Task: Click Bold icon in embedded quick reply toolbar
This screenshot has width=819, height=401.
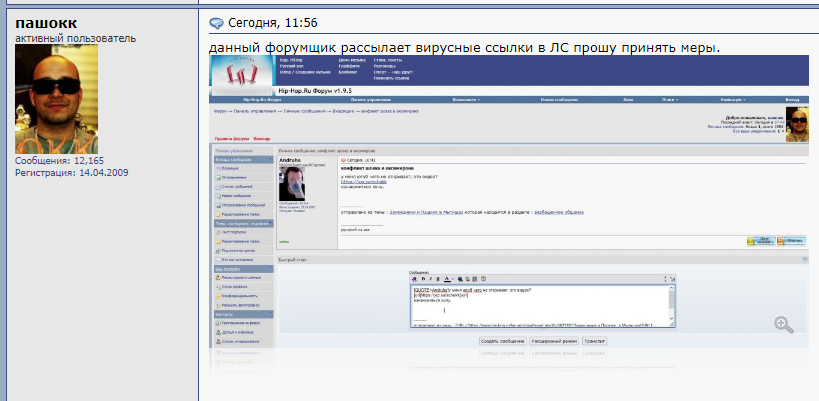Action: 423,279
